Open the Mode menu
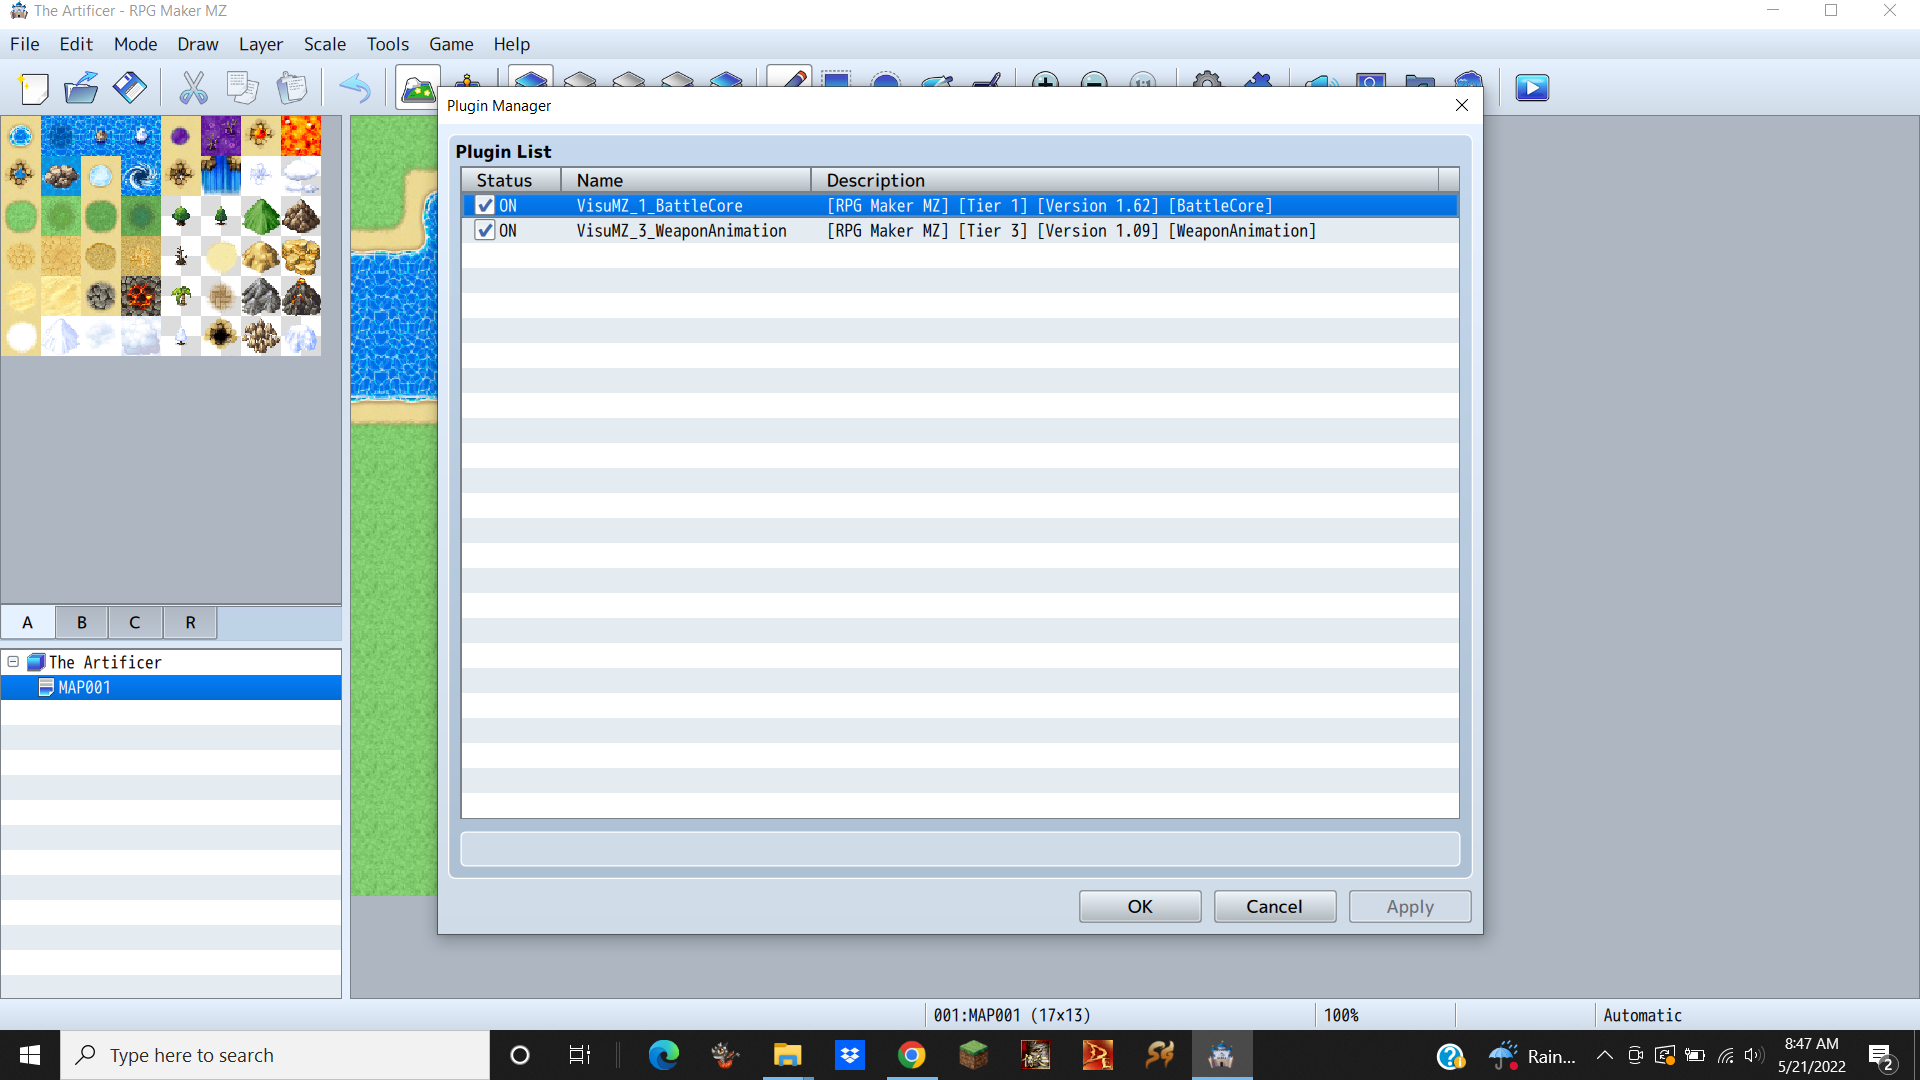Screen dimensions: 1920x1080 point(135,44)
